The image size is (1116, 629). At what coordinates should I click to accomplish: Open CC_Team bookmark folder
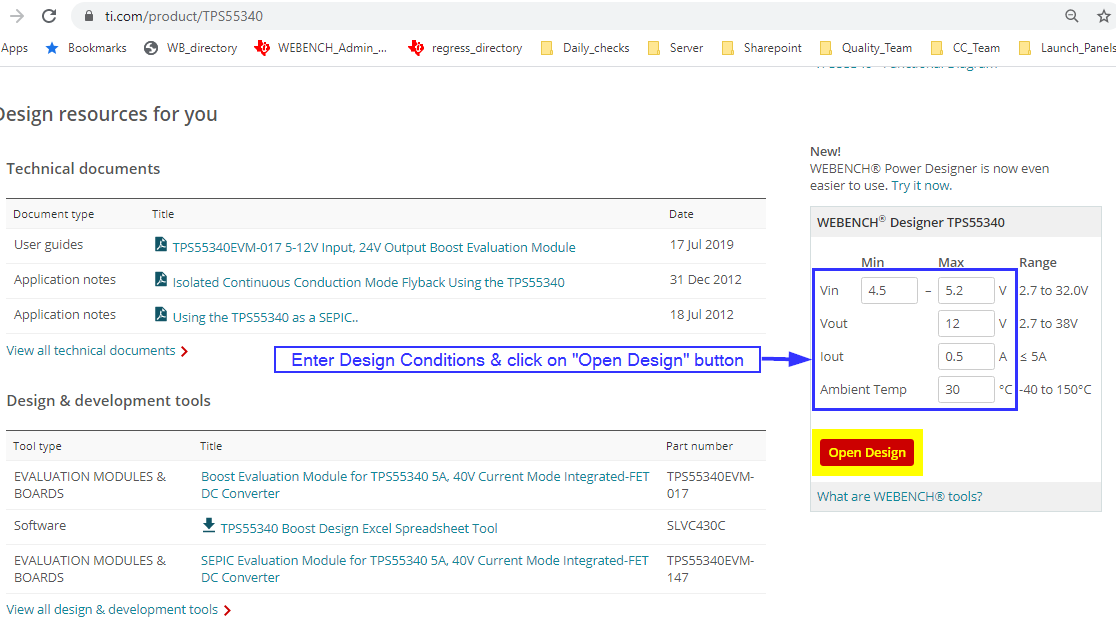pos(965,48)
